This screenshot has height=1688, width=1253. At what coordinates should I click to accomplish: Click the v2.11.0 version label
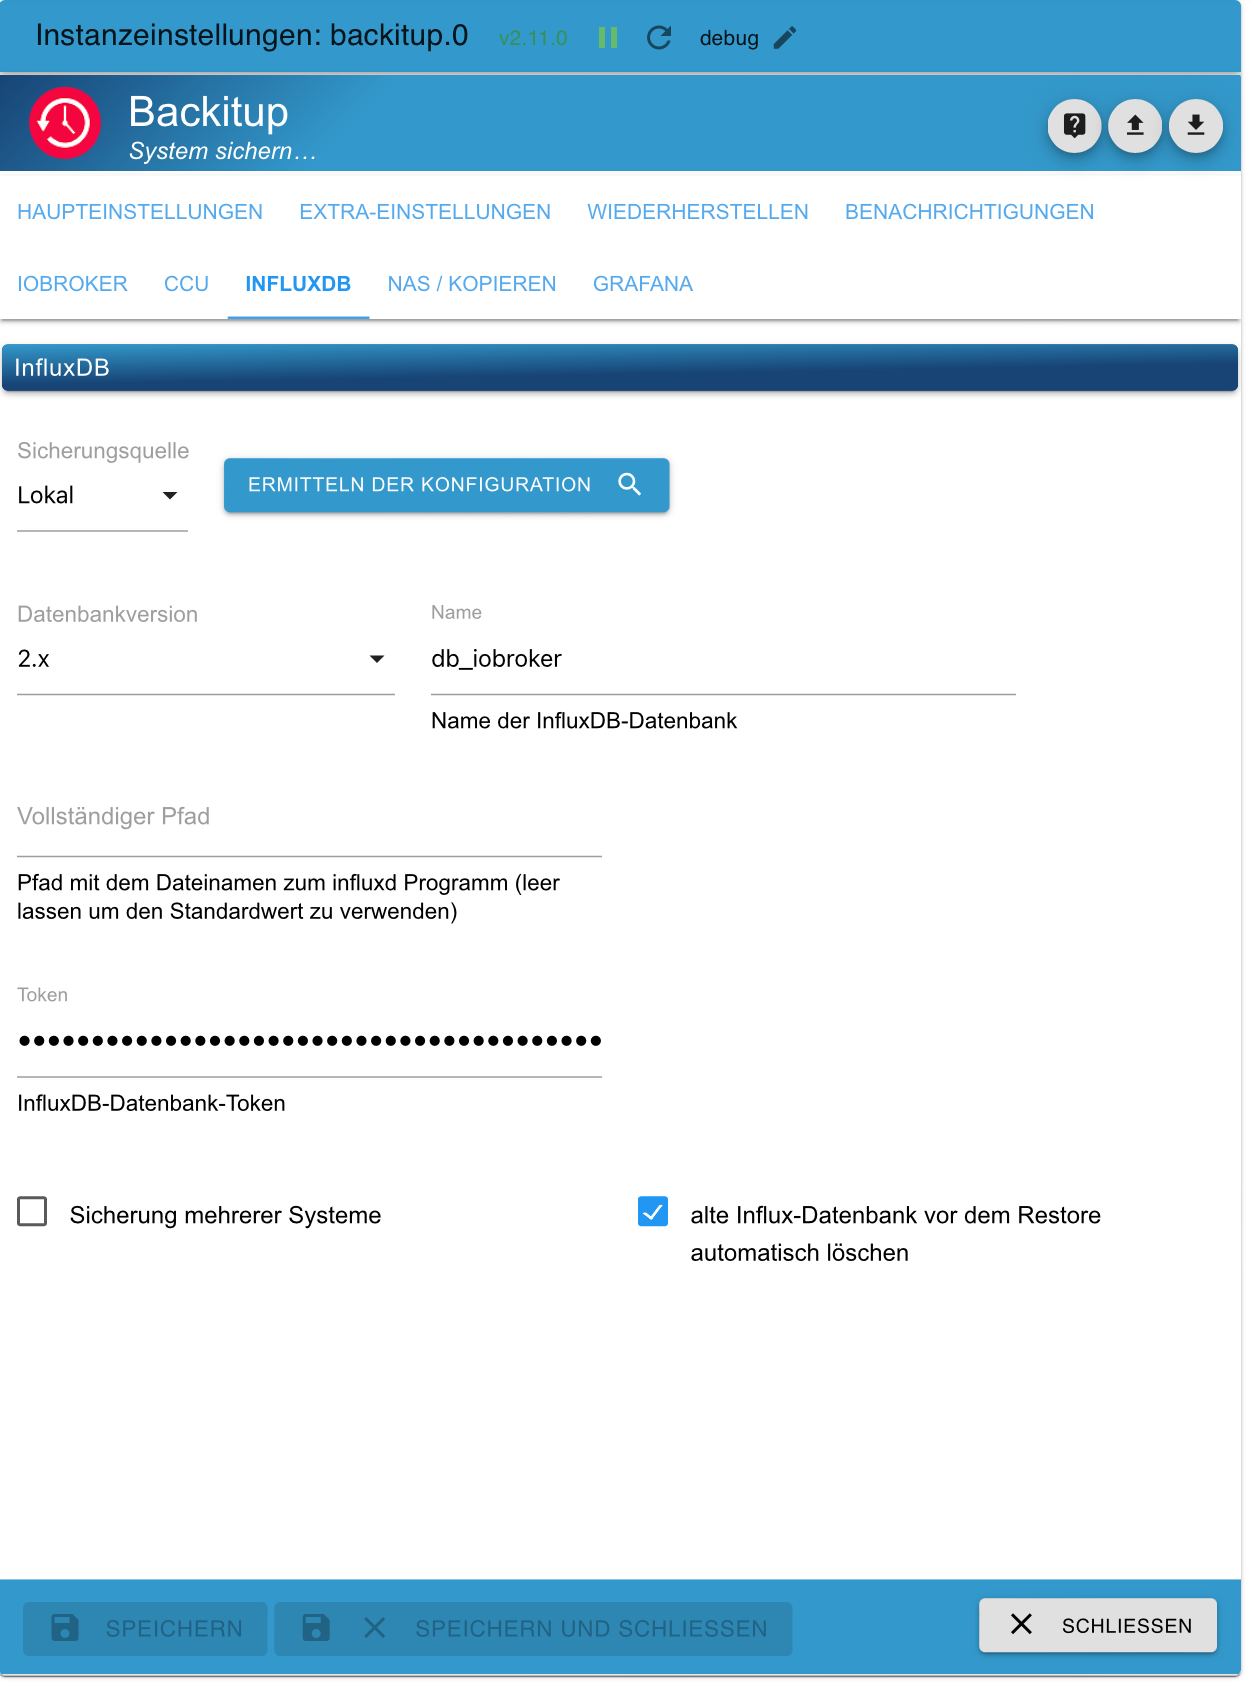coord(533,38)
